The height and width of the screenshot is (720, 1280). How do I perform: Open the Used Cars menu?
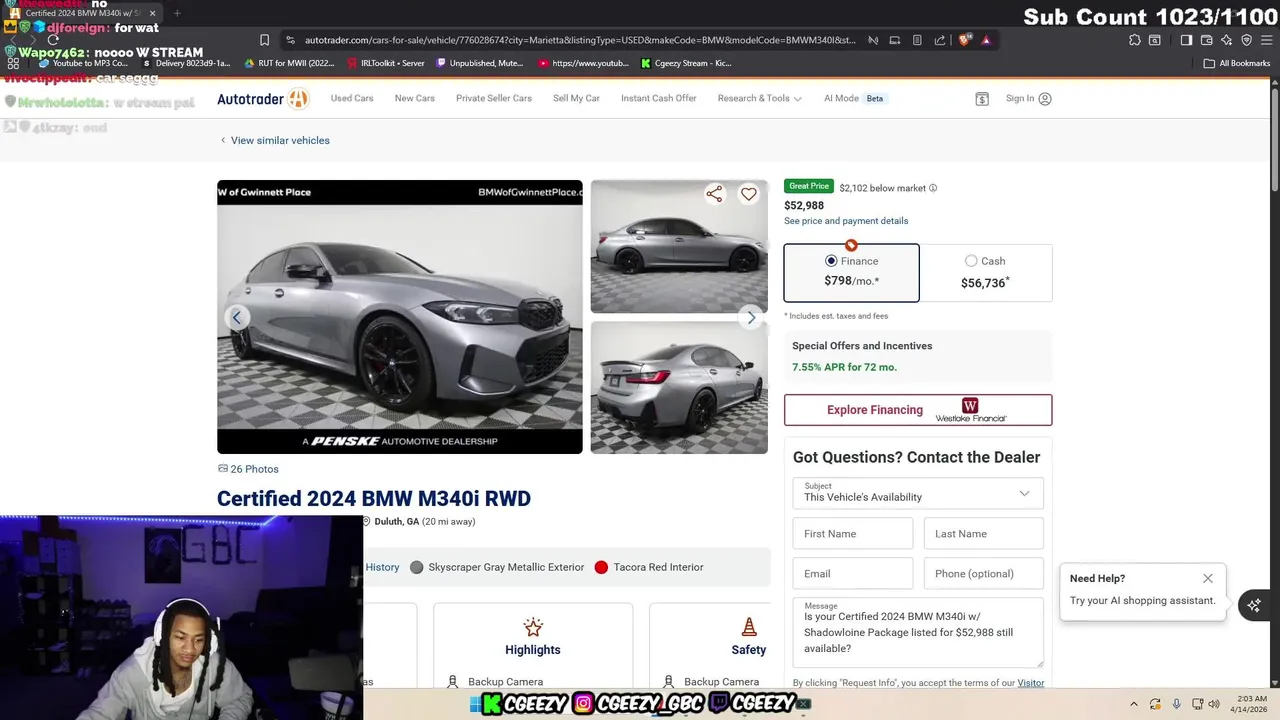point(352,98)
